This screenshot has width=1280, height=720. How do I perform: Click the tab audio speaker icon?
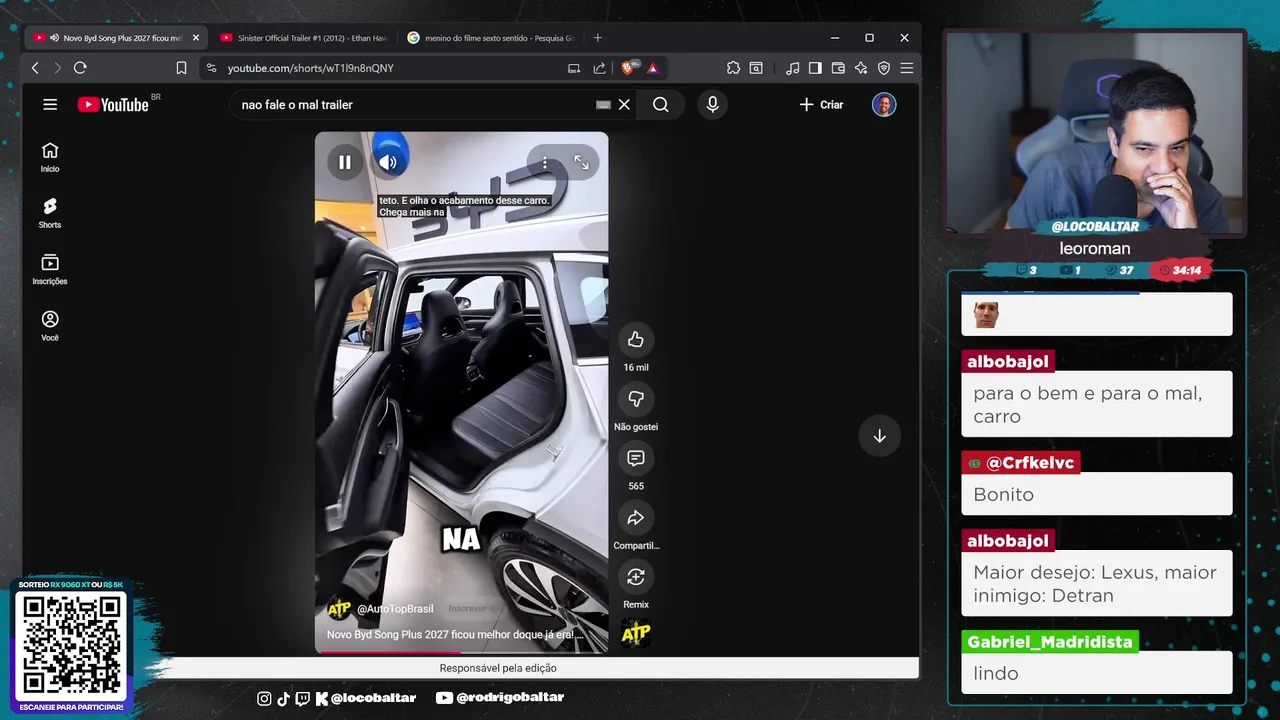point(54,38)
